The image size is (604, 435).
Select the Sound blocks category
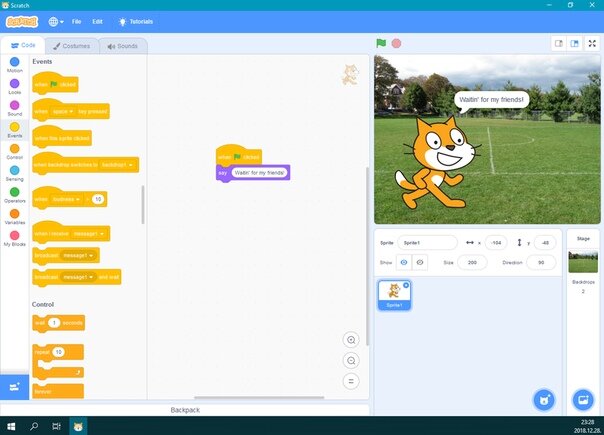click(x=15, y=108)
